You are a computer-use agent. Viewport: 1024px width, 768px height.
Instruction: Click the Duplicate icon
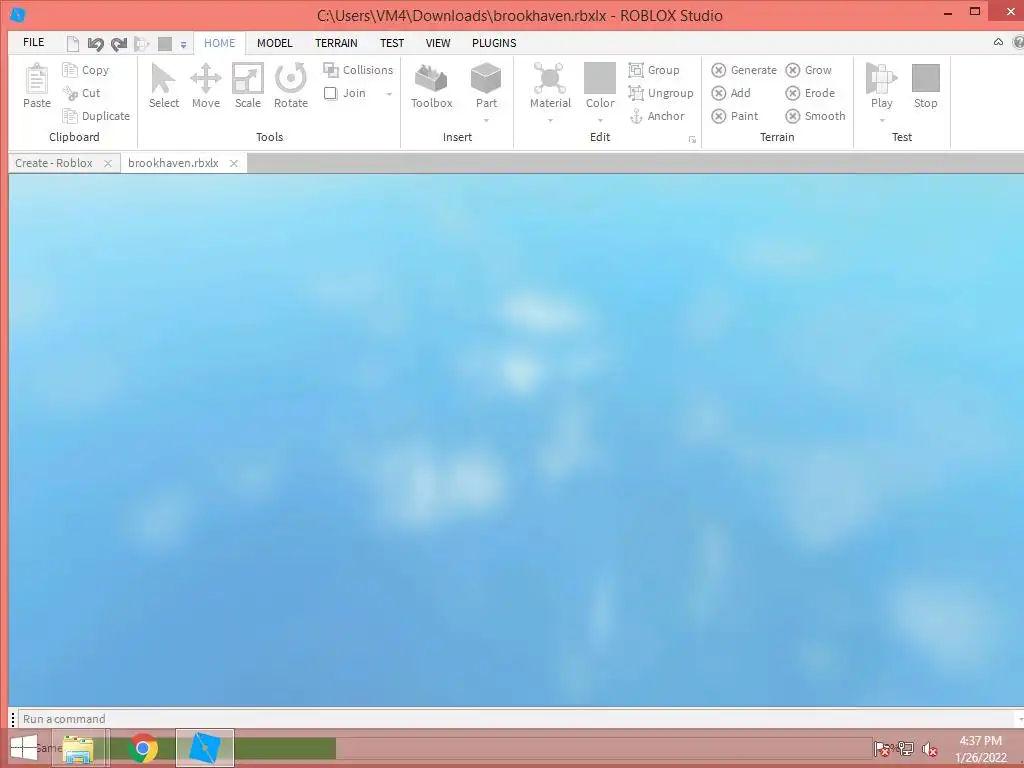70,116
